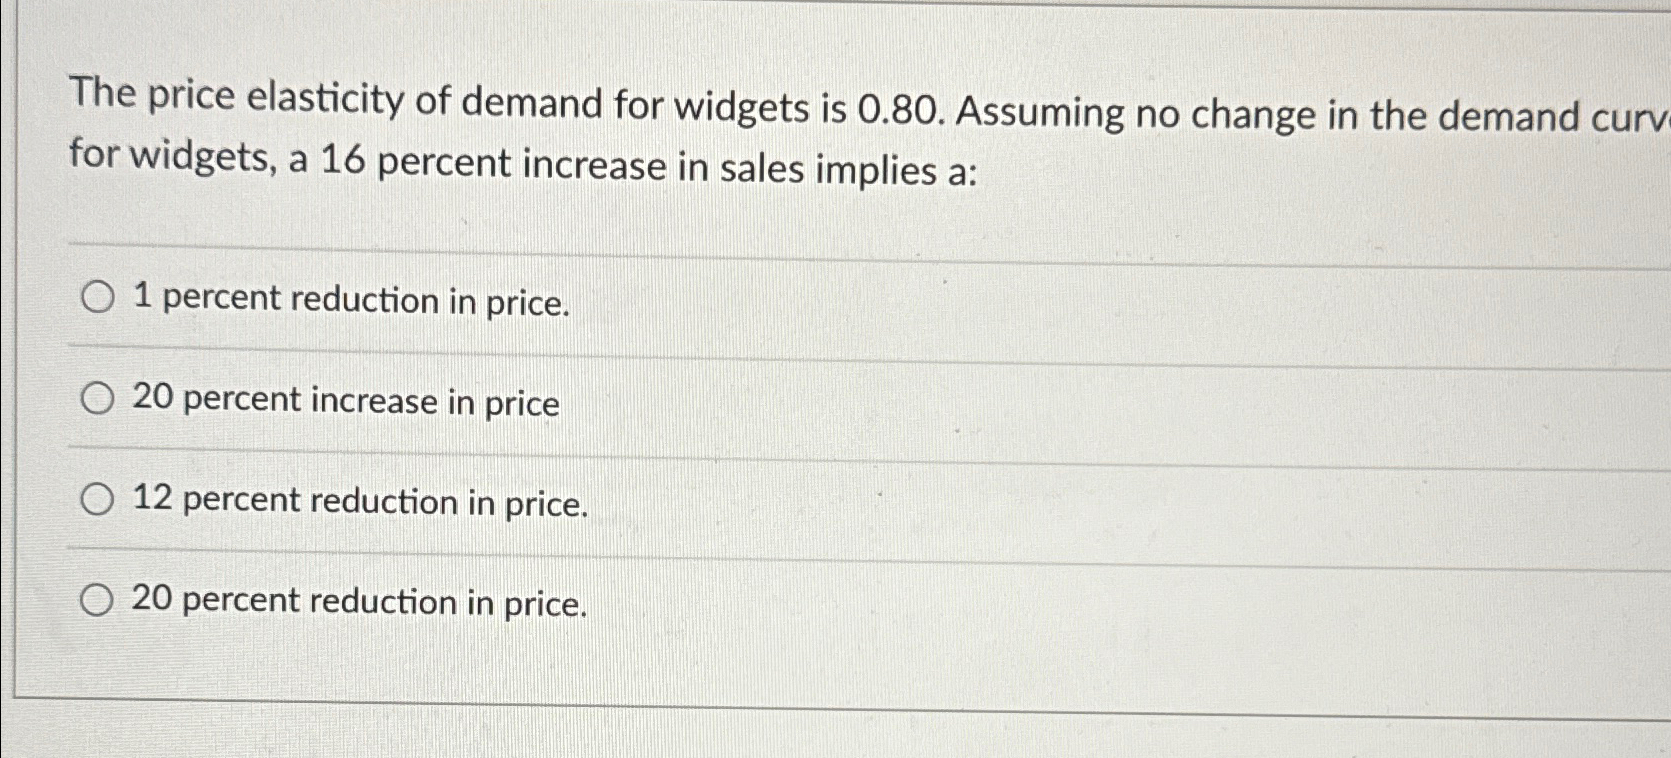Select the '20 percent increase in price' radio button

[x=97, y=399]
